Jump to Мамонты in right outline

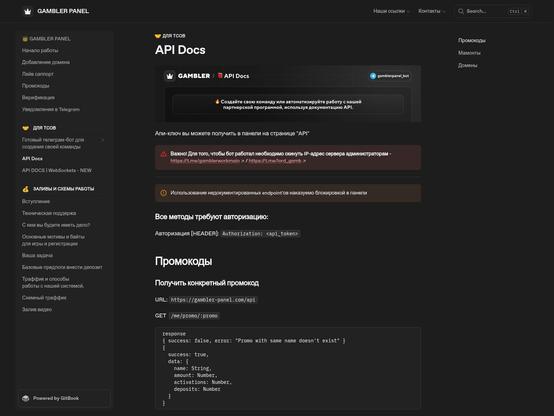click(x=469, y=53)
